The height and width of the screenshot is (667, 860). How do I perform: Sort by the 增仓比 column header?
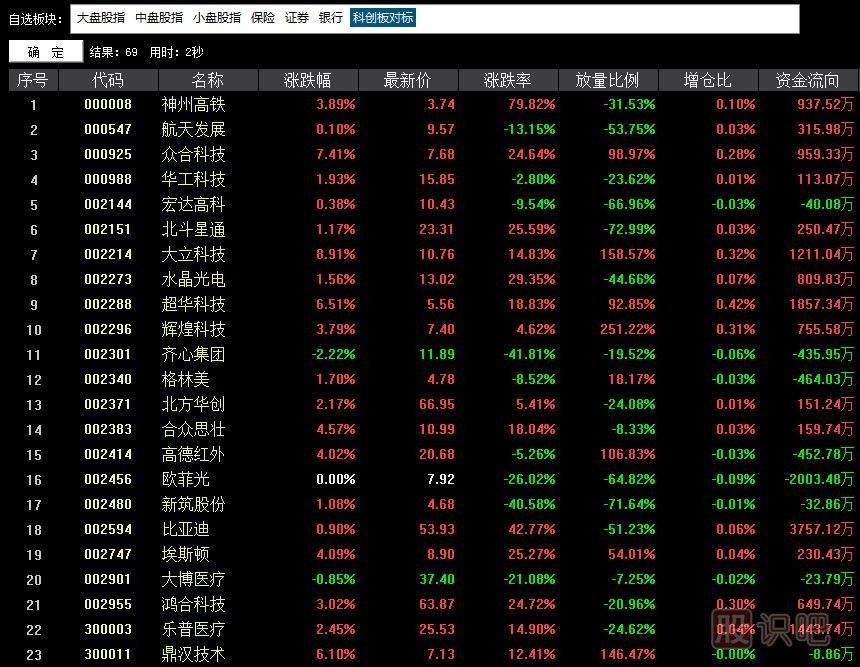708,80
